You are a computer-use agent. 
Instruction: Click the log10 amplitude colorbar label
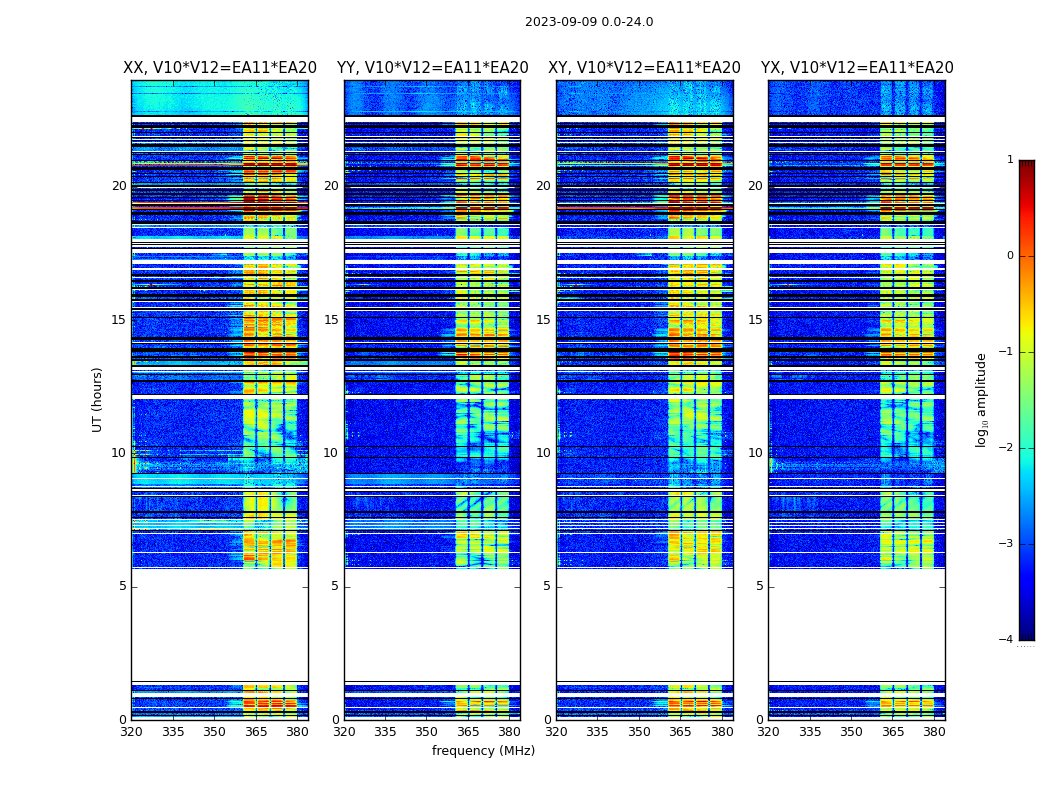pyautogui.click(x=981, y=400)
